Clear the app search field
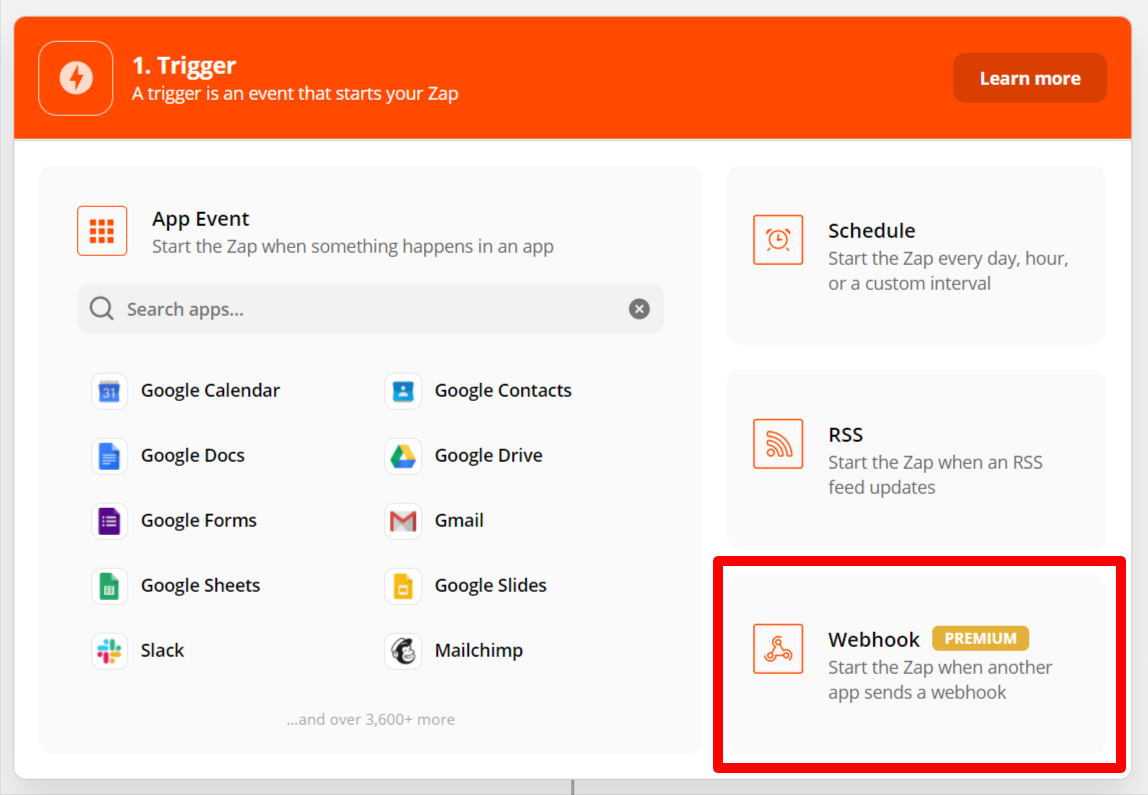 pos(639,309)
